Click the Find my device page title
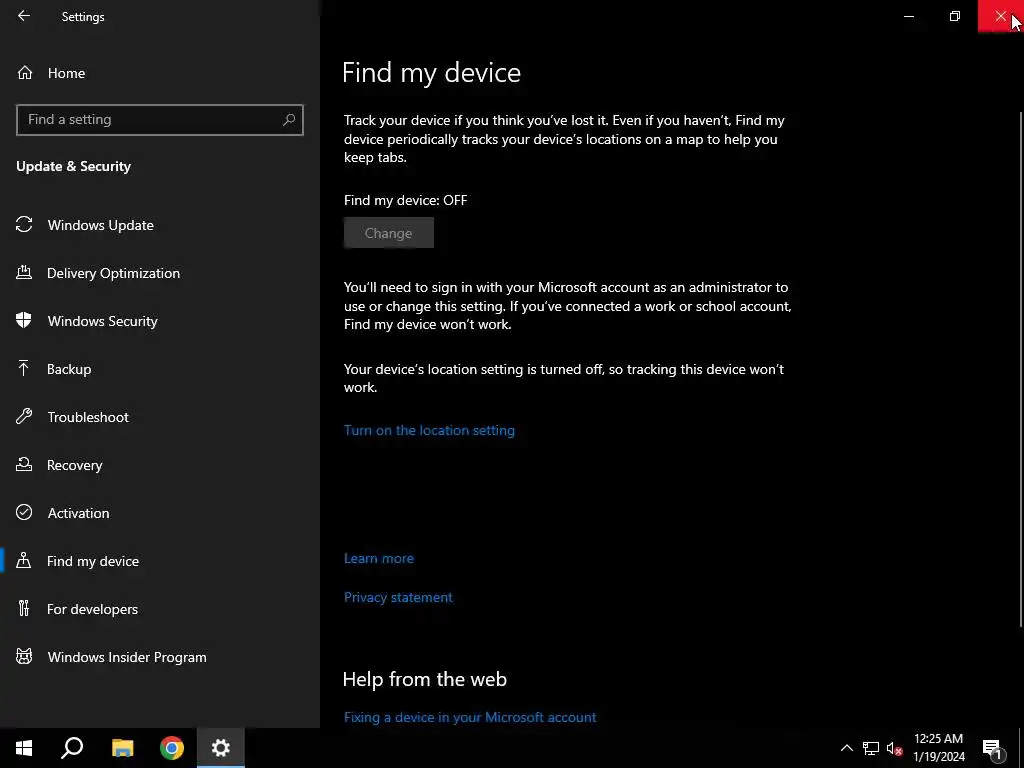The height and width of the screenshot is (768, 1024). (432, 72)
